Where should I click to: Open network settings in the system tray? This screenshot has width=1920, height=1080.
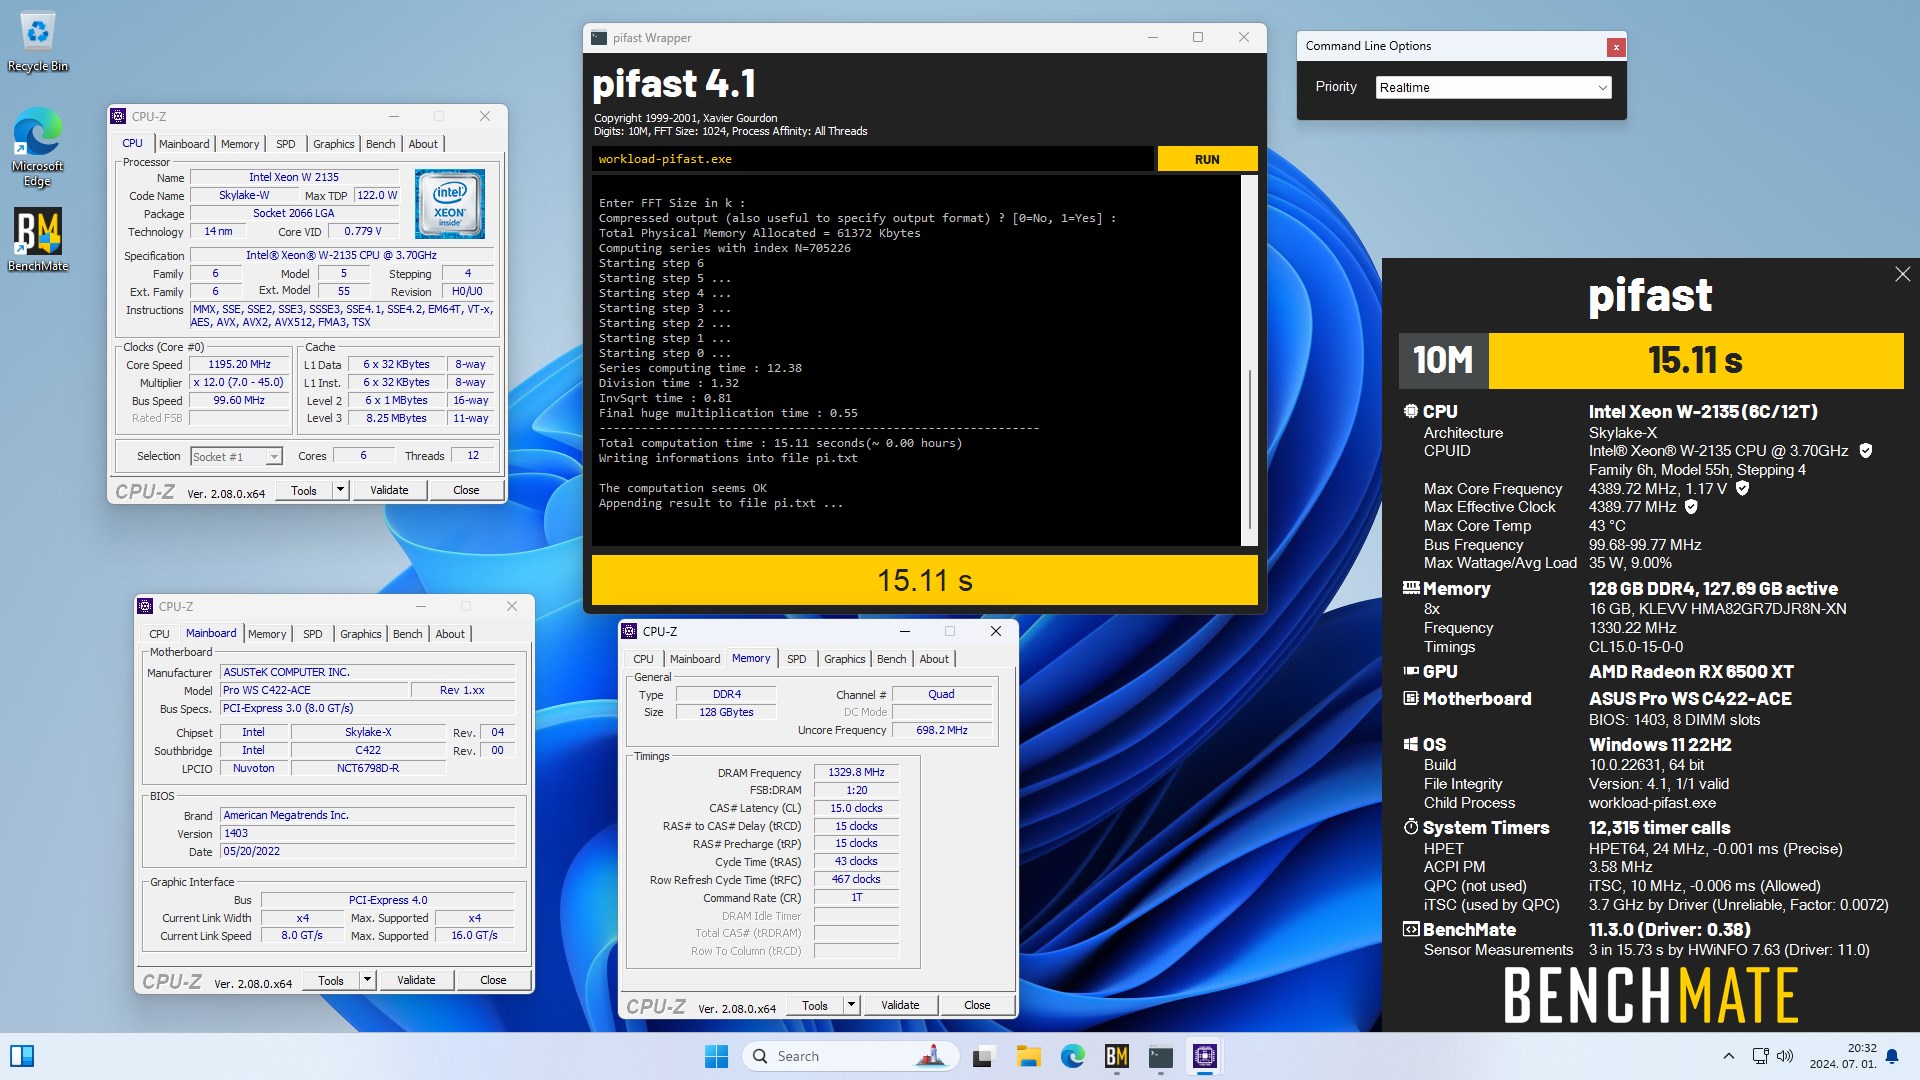tap(1761, 1056)
